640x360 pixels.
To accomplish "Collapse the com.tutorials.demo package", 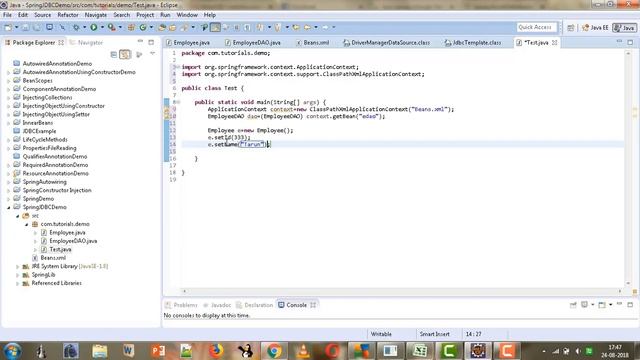I will click(x=27, y=224).
